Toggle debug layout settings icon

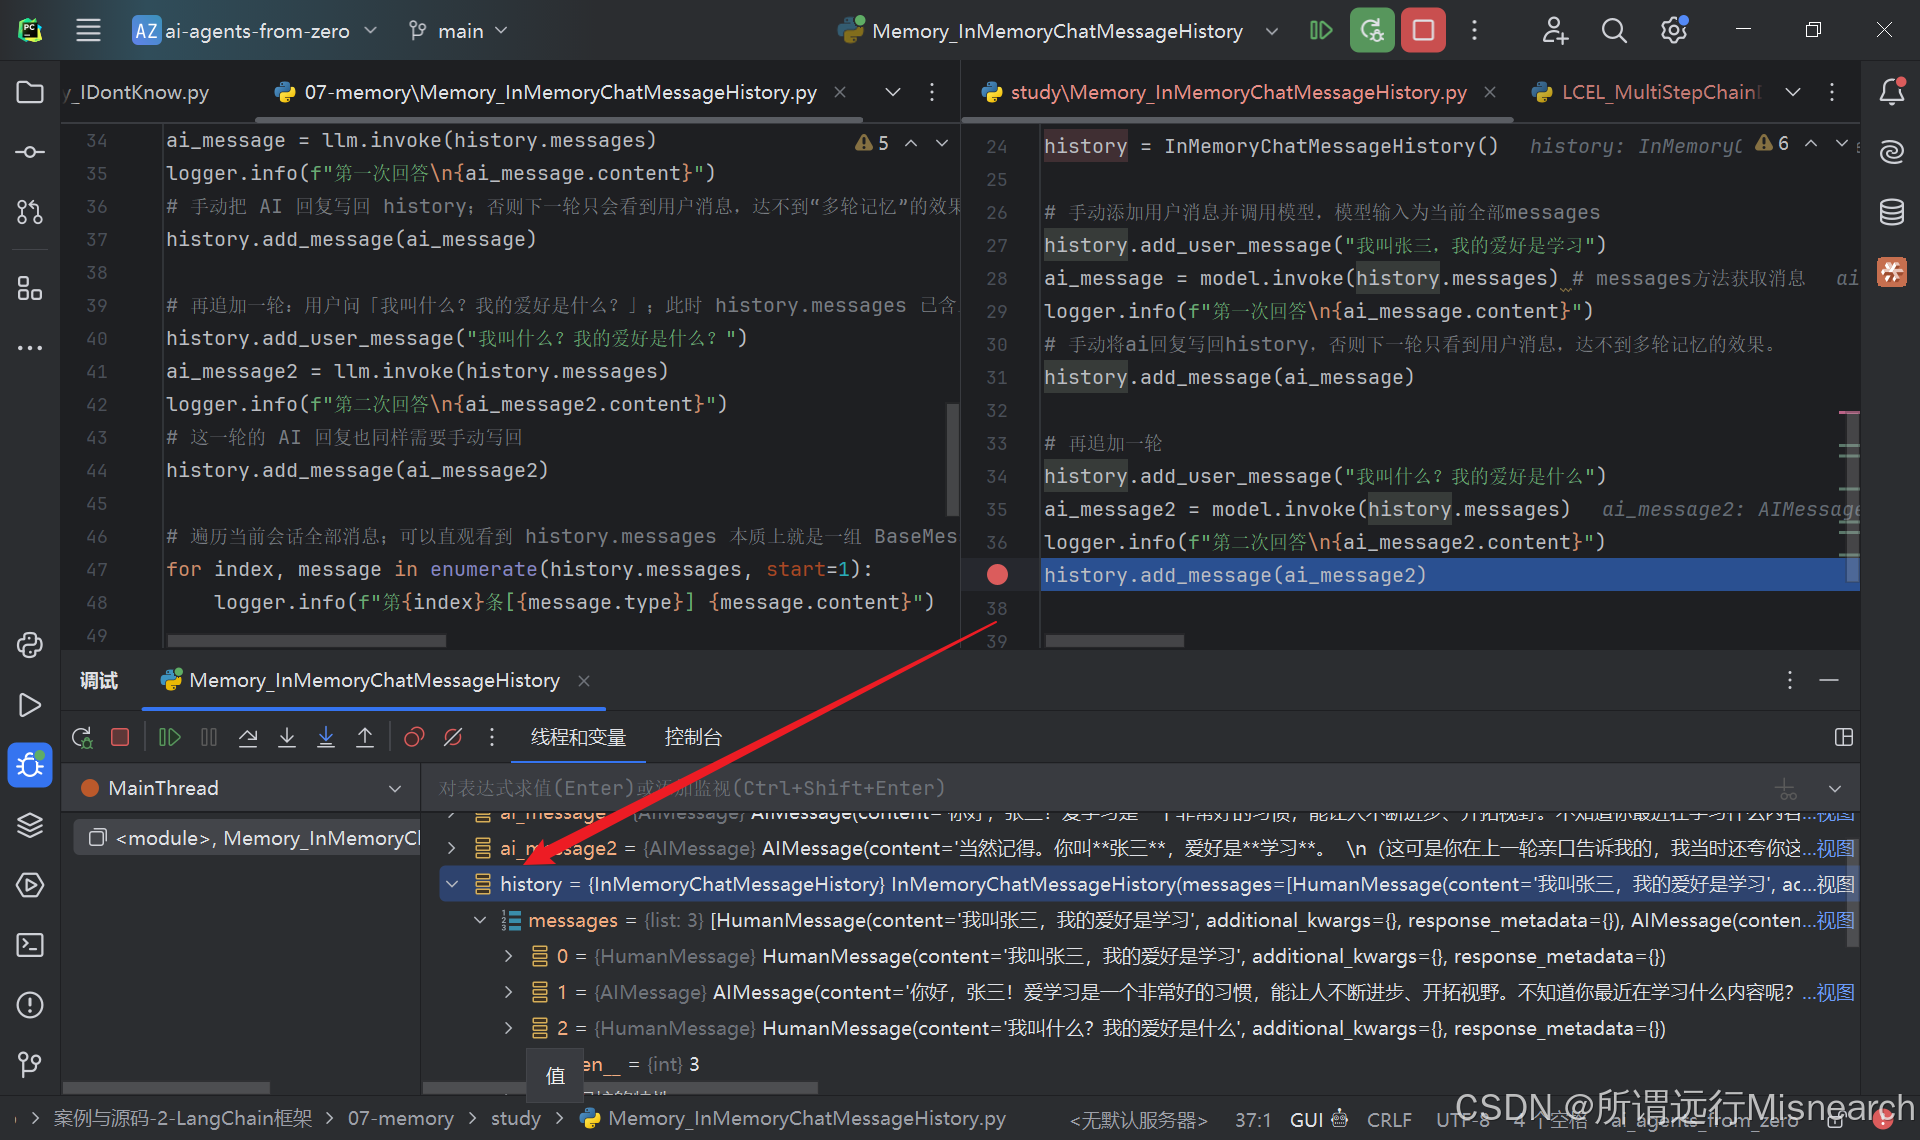(x=1844, y=737)
